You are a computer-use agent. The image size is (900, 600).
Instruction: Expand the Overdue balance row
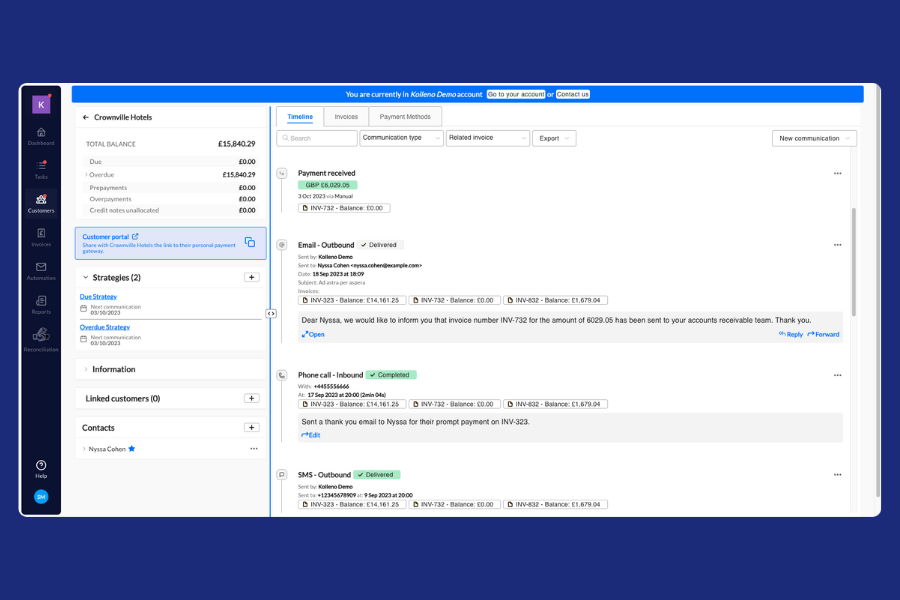86,174
